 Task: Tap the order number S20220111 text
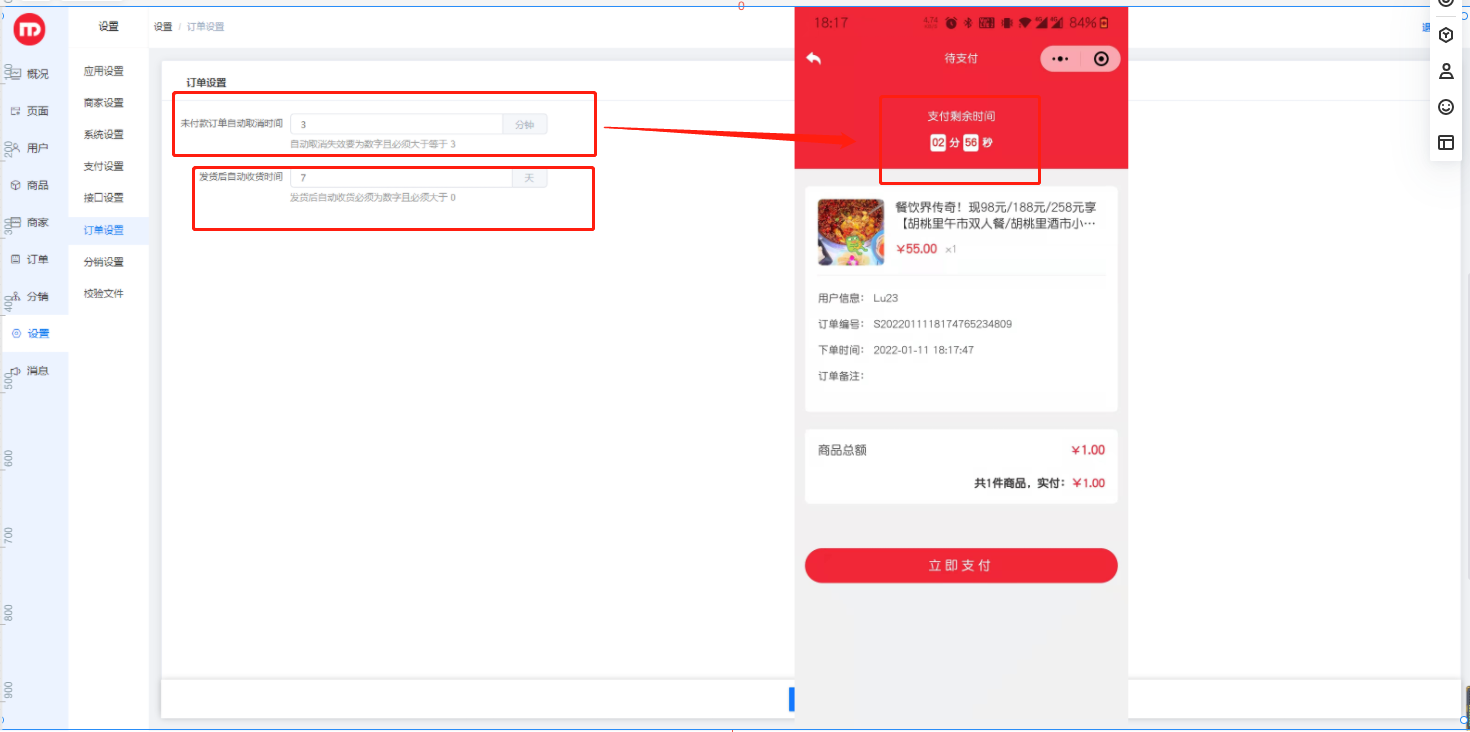(x=943, y=324)
